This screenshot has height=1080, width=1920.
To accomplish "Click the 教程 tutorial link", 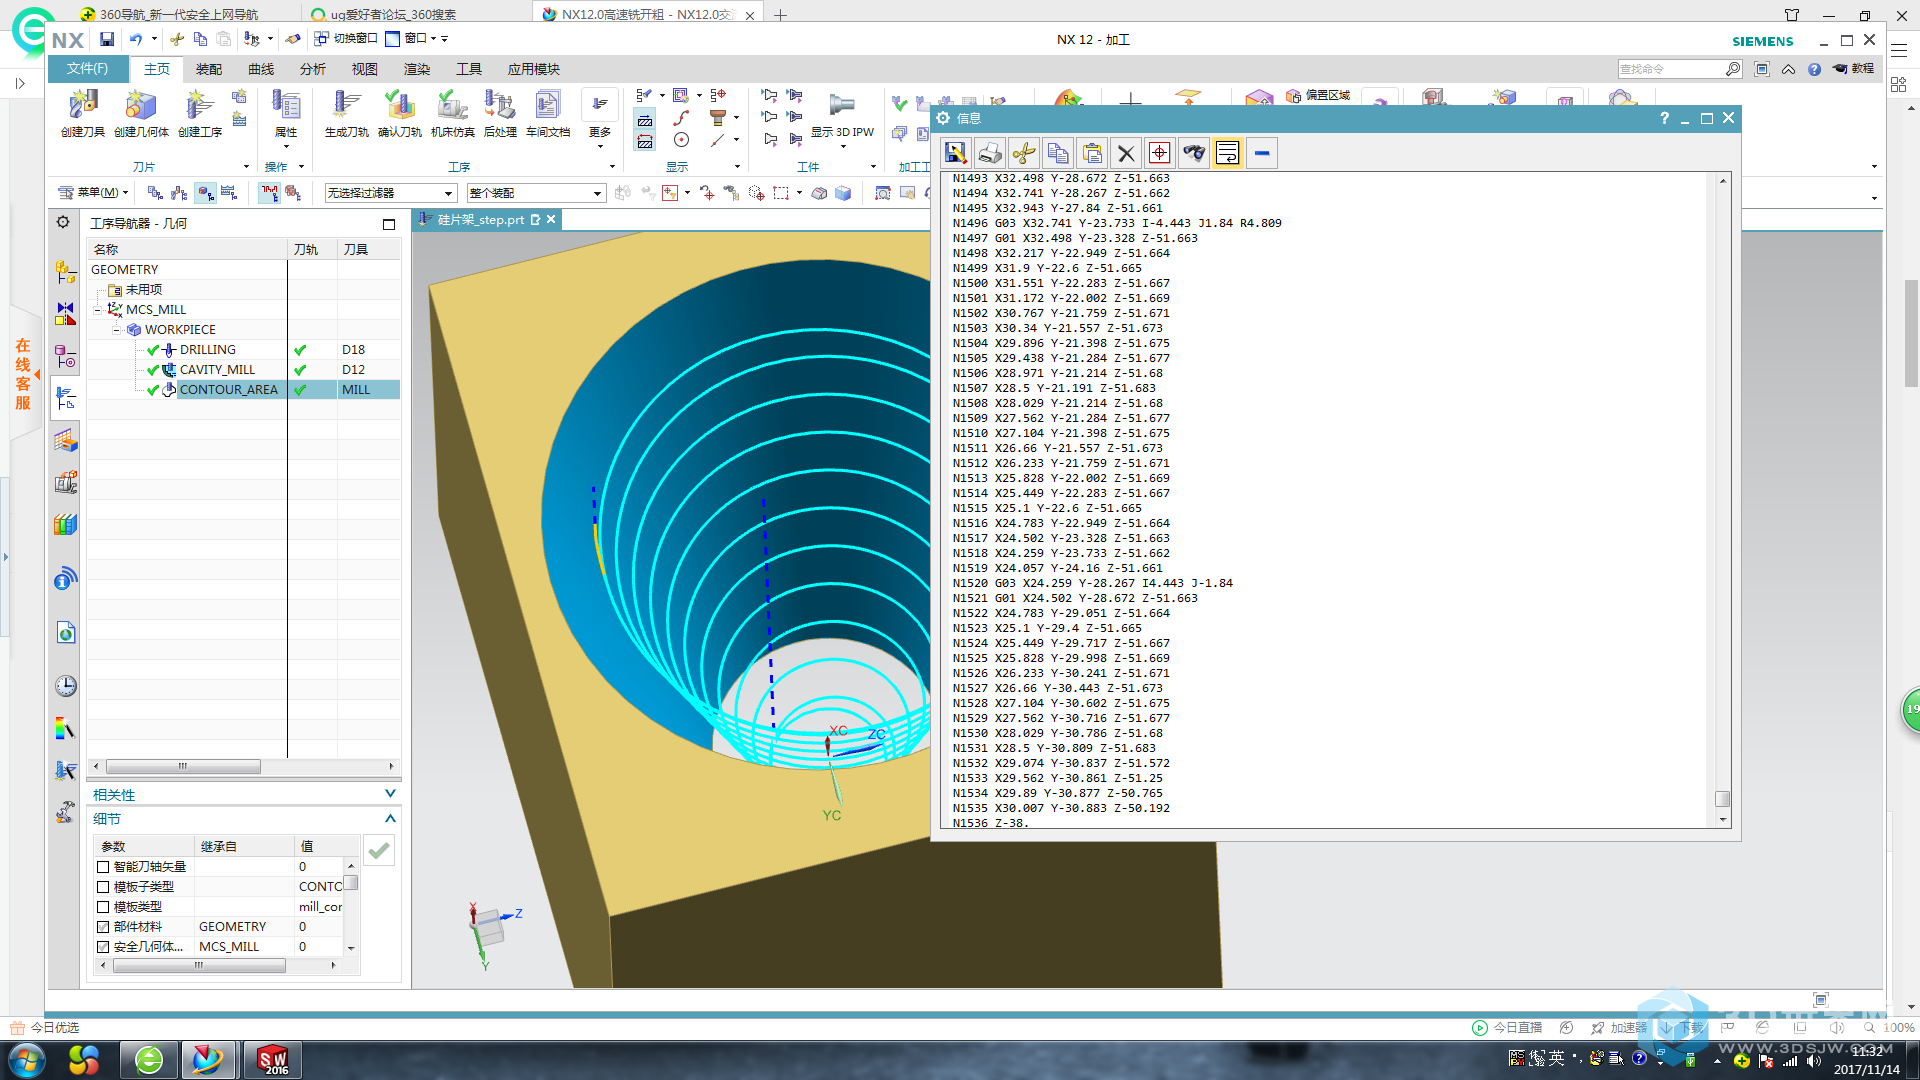I will point(1854,69).
